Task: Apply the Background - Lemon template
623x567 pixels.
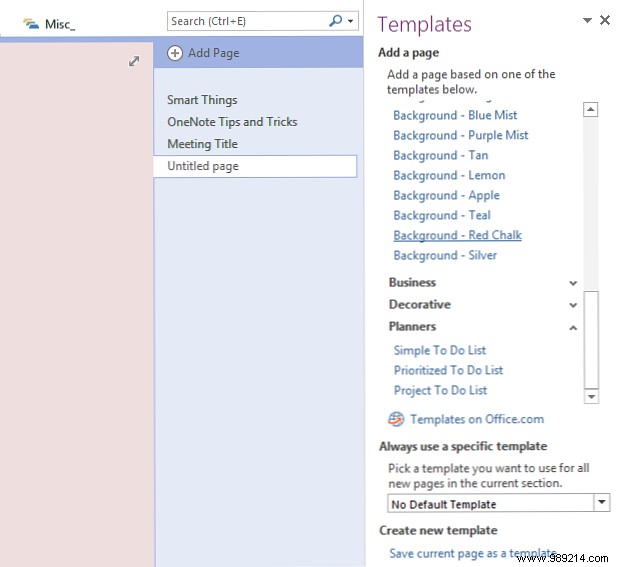Action: (x=449, y=175)
